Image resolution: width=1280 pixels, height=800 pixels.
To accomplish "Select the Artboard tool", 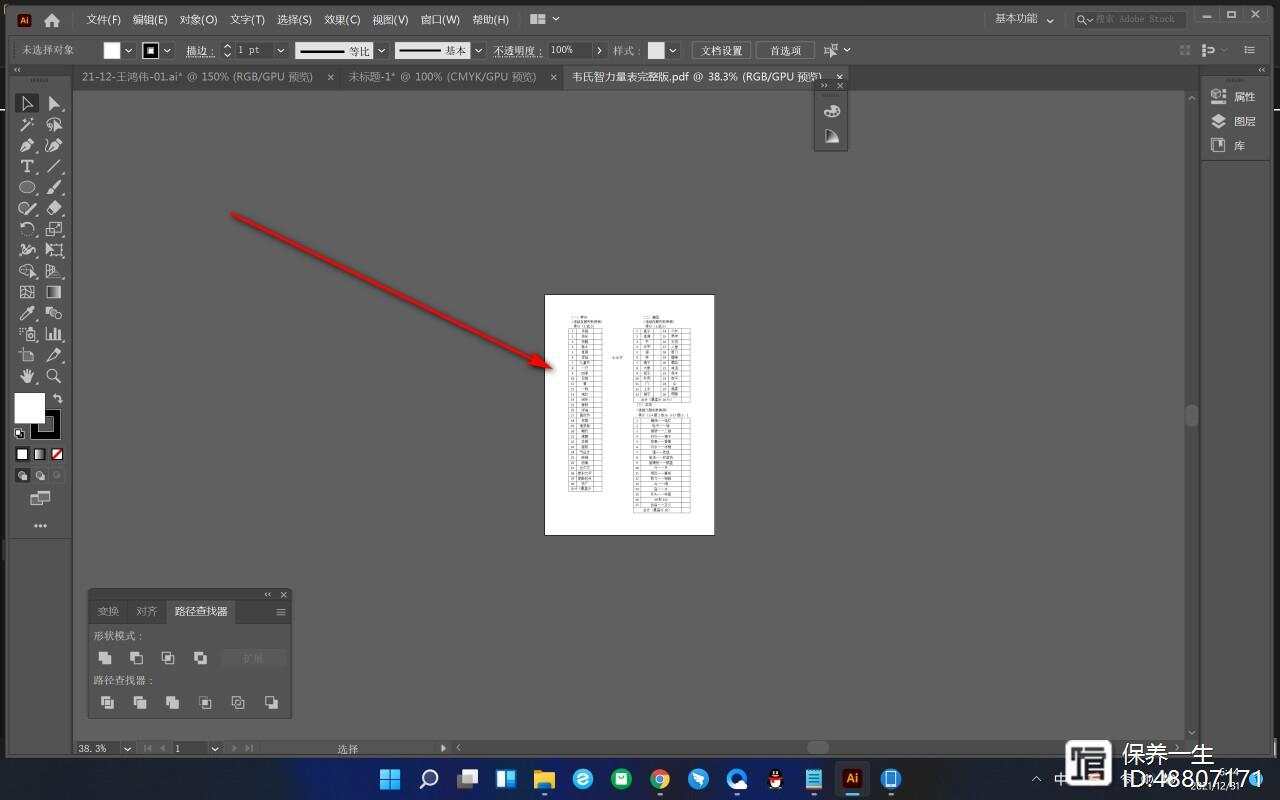I will tap(27, 356).
